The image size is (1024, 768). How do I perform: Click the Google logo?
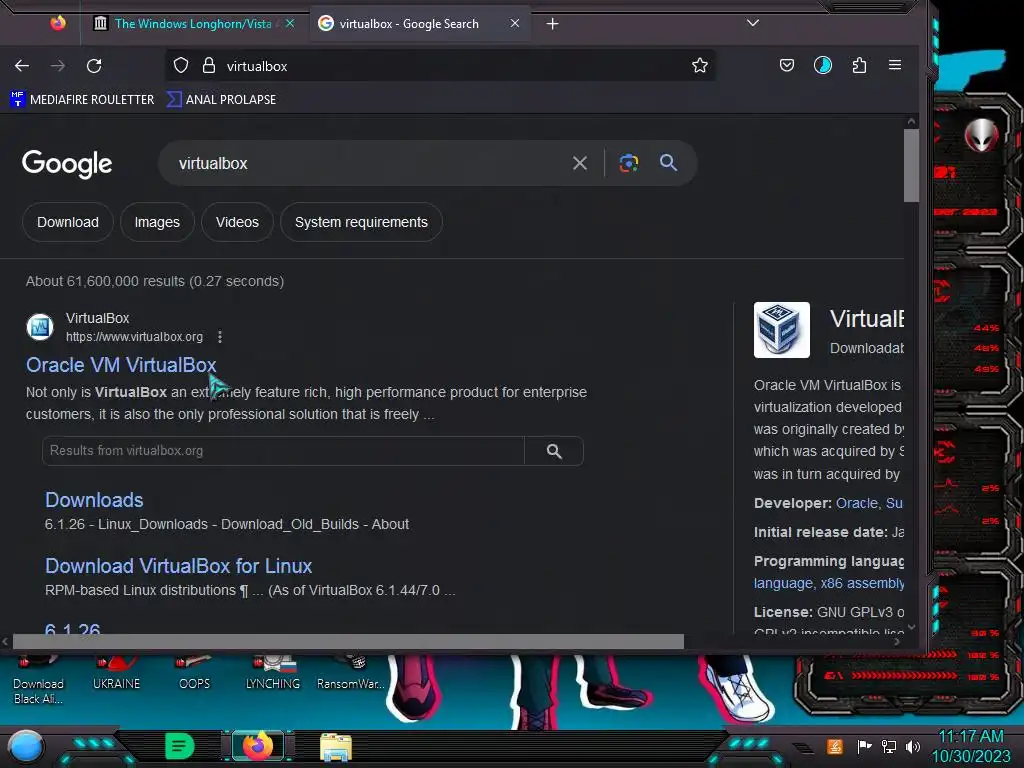pyautogui.click(x=67, y=164)
